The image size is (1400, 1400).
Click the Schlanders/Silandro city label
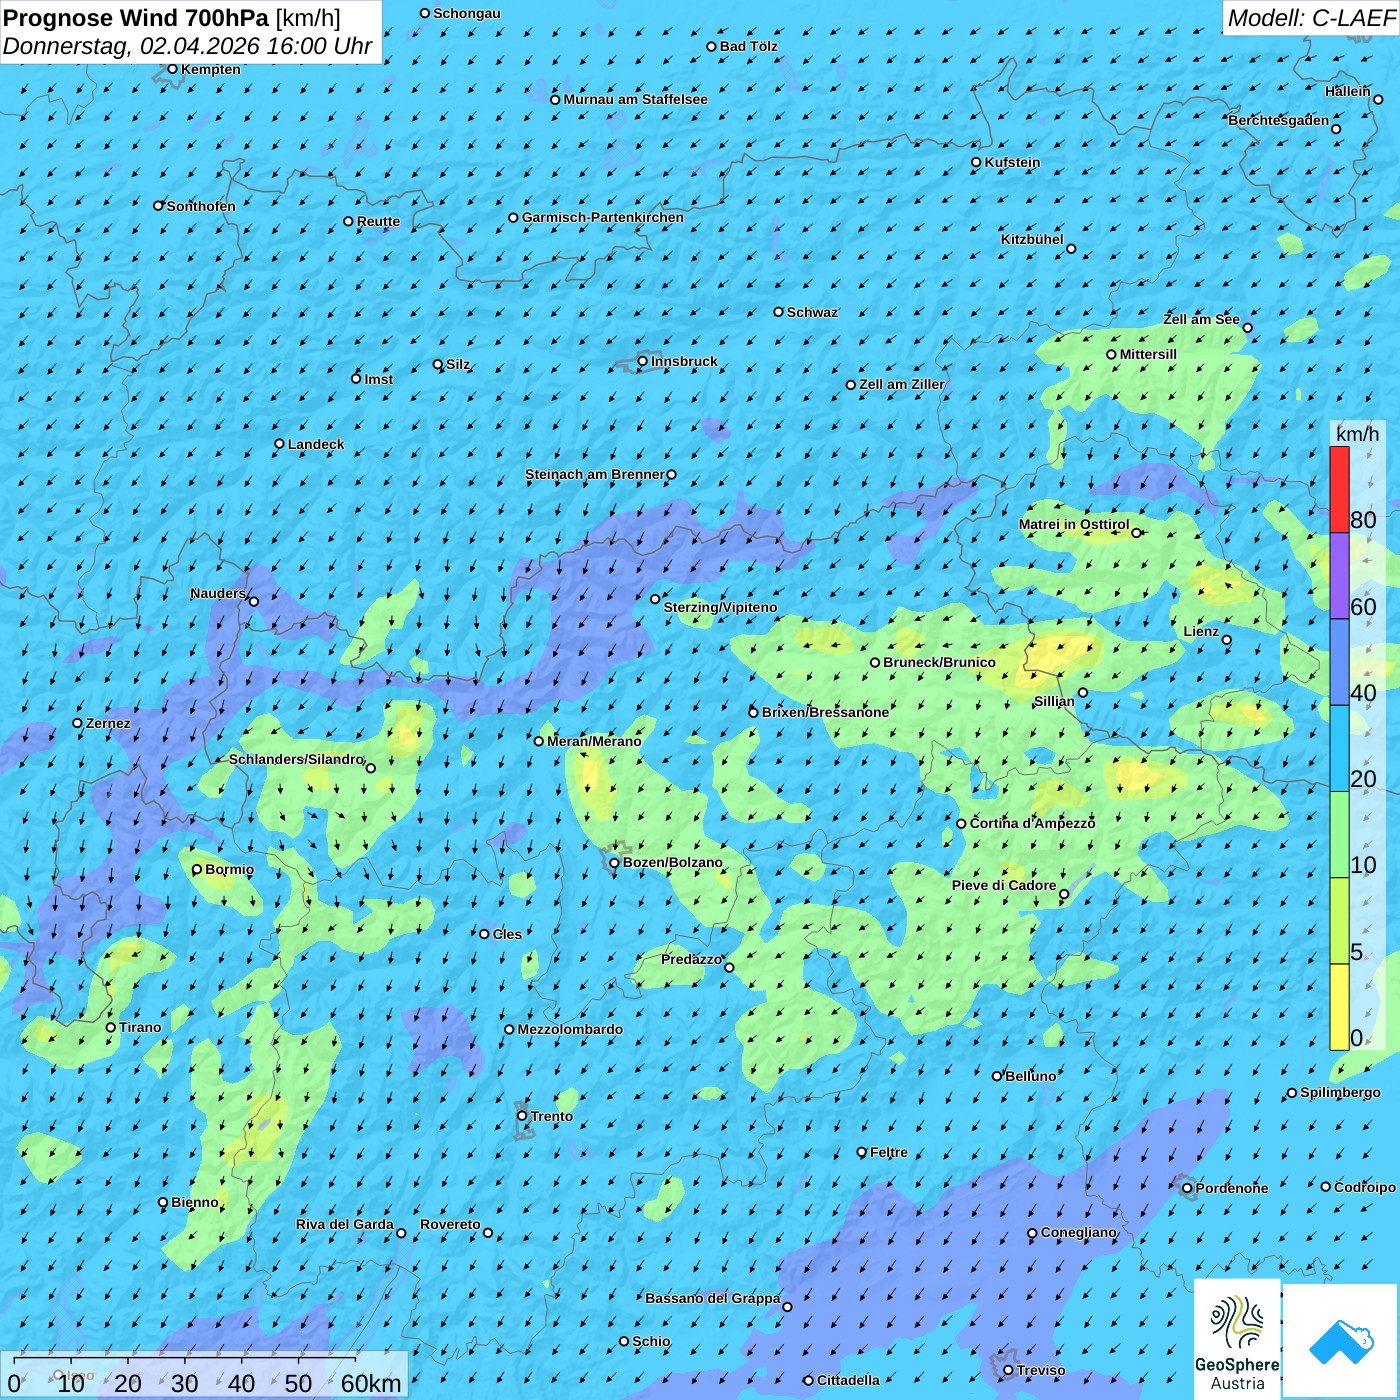(296, 759)
